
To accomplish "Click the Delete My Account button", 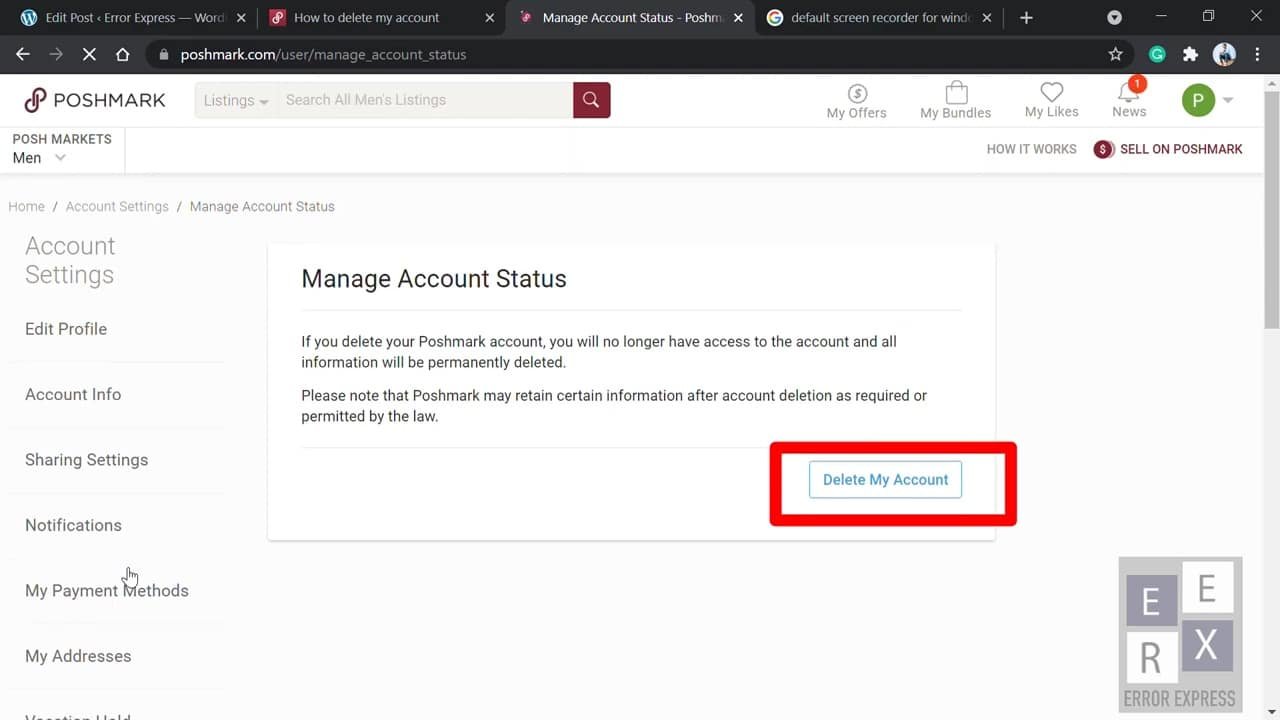I will 884,479.
